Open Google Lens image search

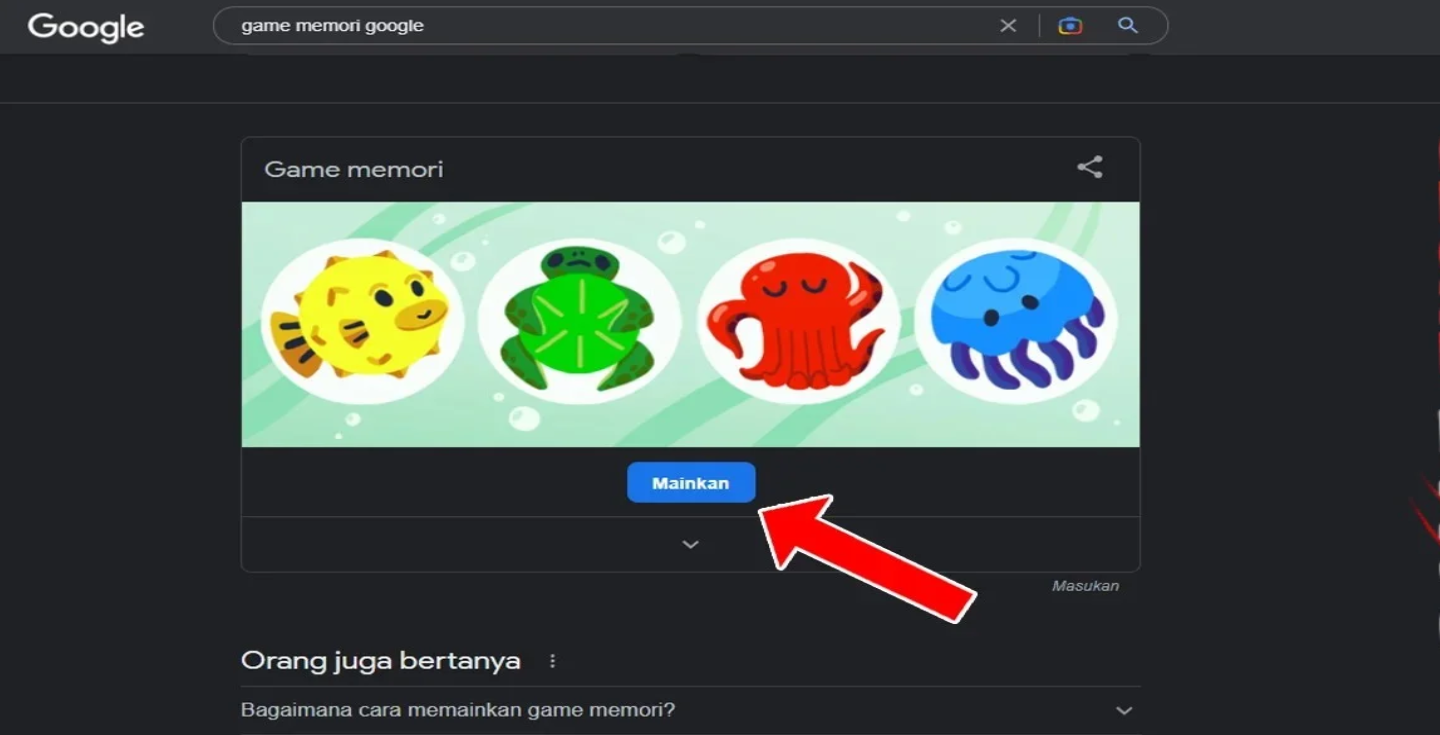click(1070, 26)
